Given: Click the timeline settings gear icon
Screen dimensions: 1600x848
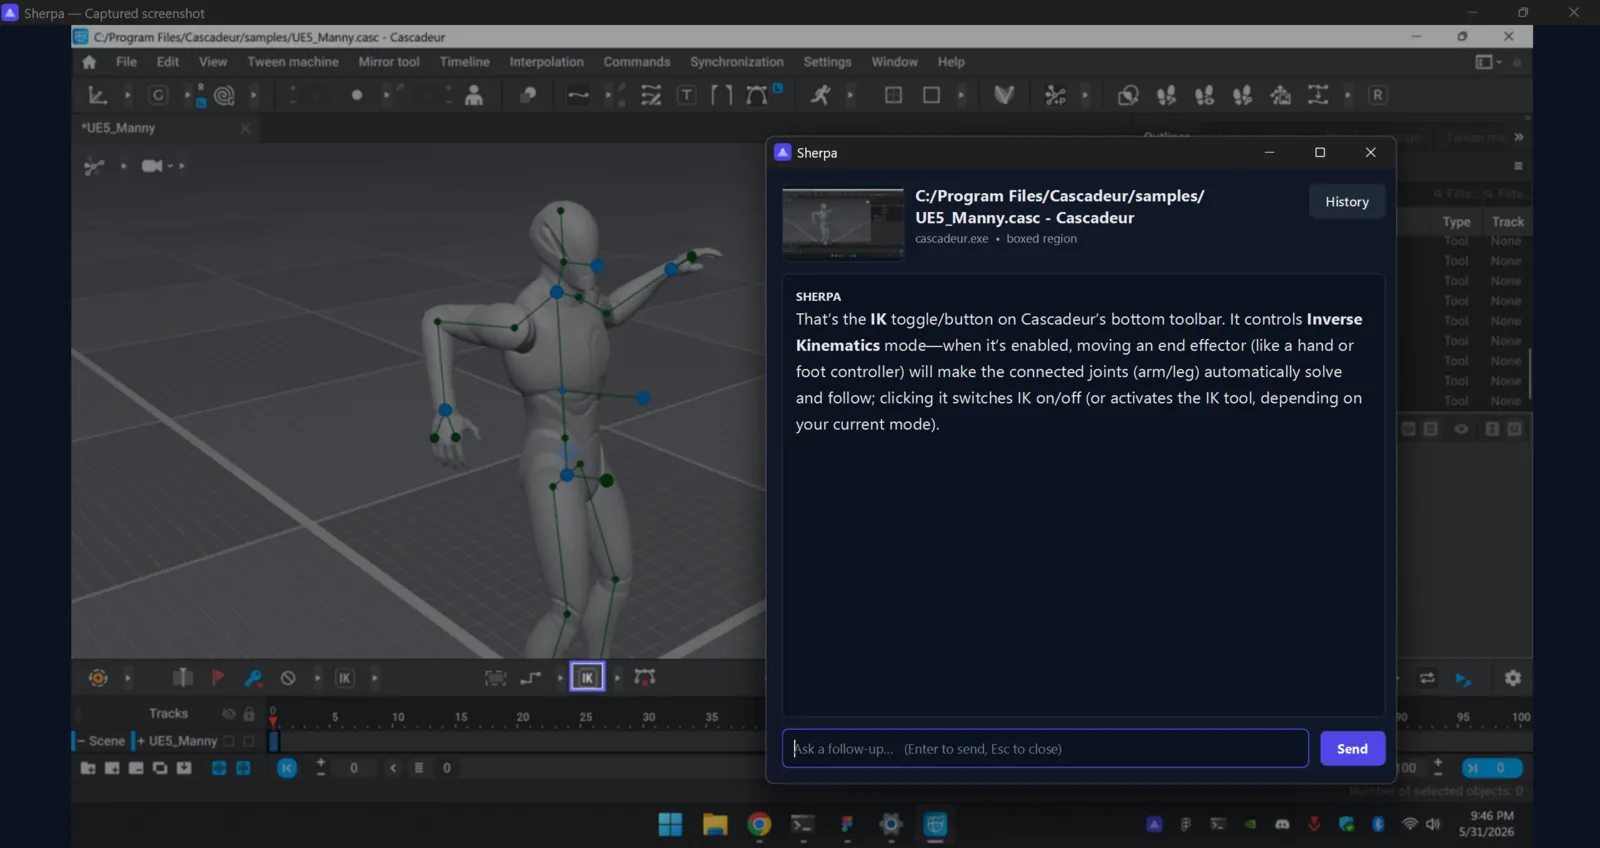Looking at the screenshot, I should 1513,678.
